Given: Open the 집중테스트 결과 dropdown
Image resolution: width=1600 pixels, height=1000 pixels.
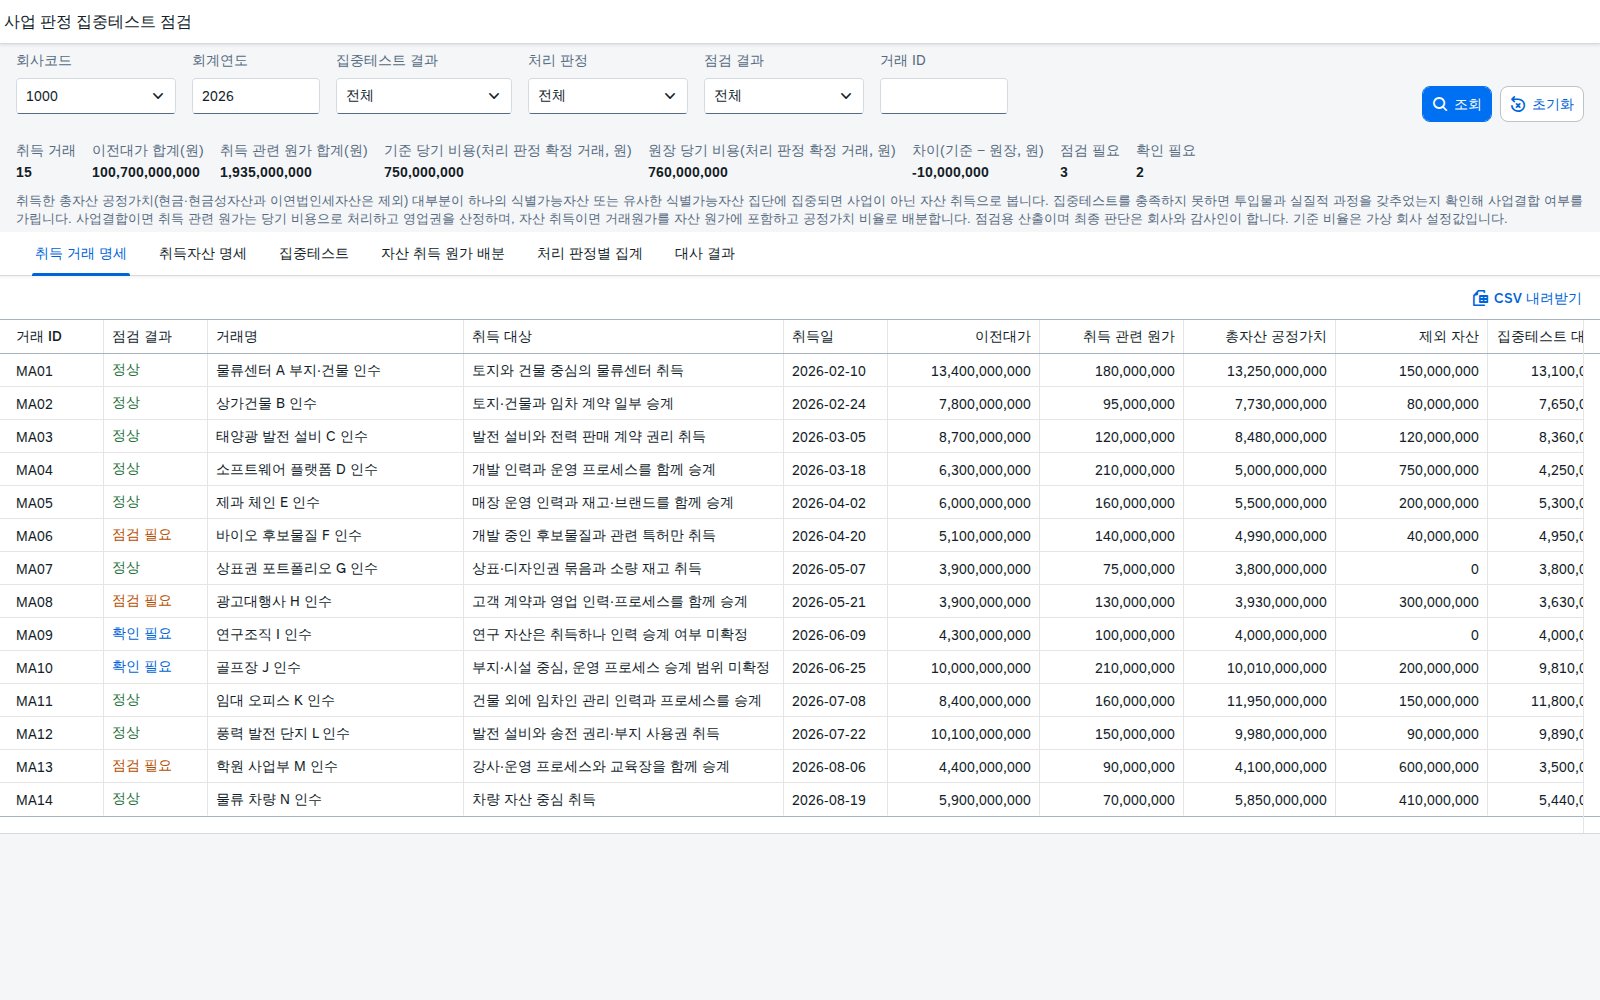Looking at the screenshot, I should tap(424, 96).
